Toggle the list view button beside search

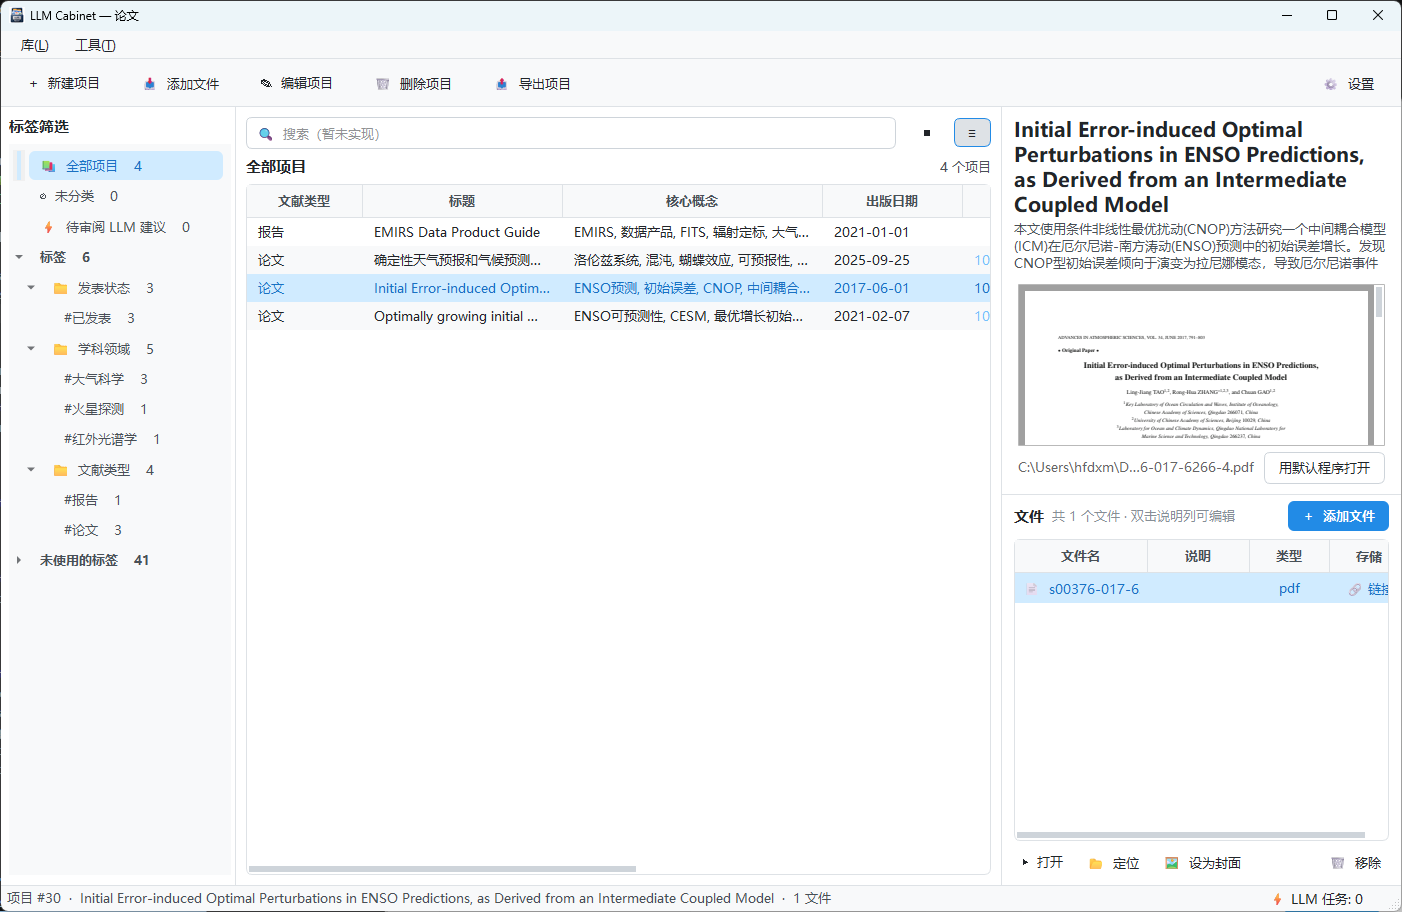(x=972, y=133)
